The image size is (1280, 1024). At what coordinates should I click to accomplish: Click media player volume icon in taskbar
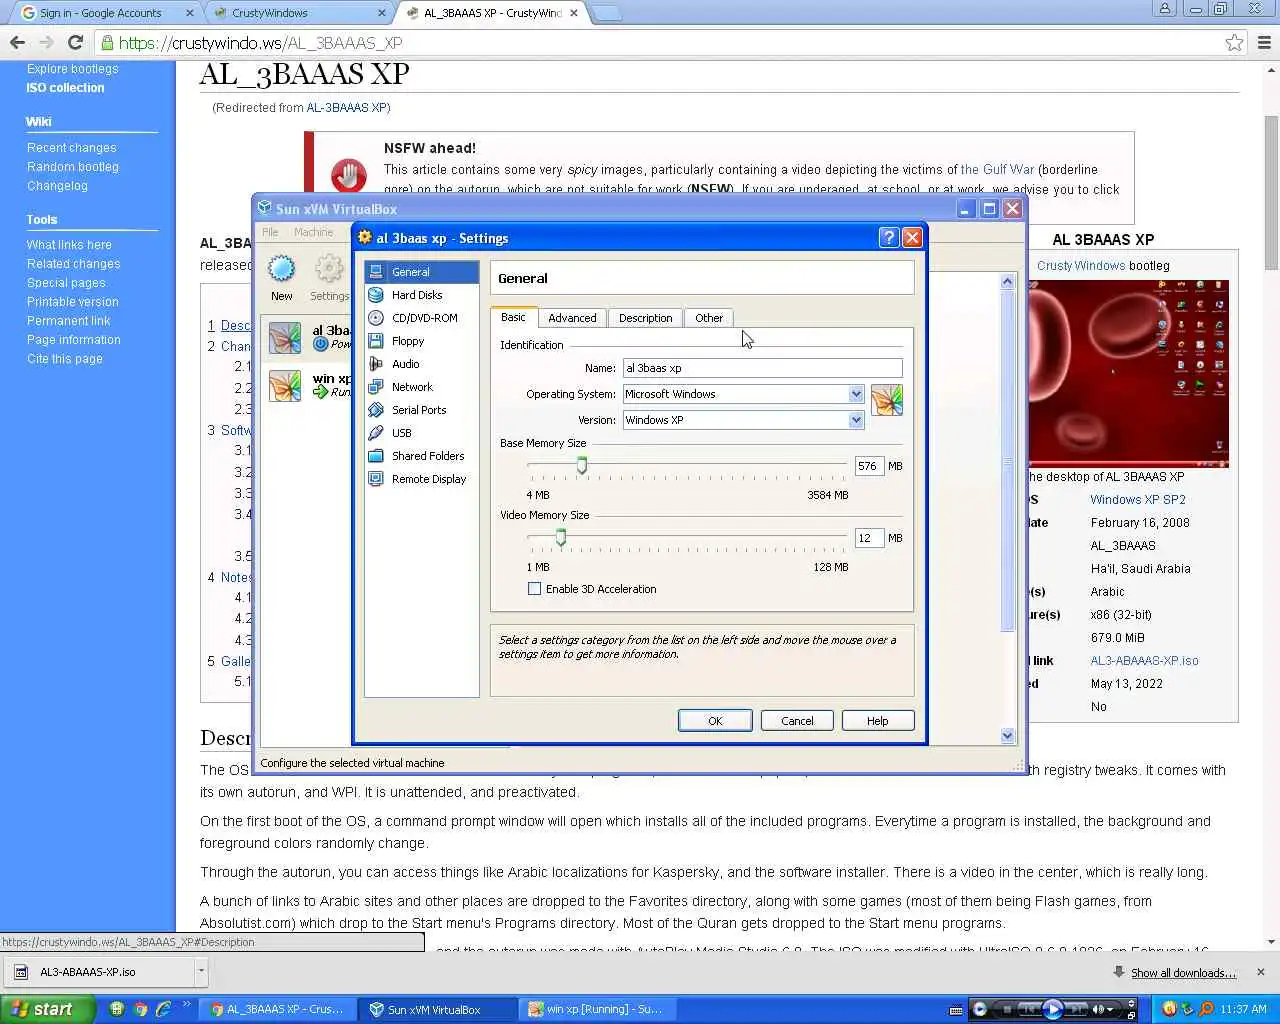click(x=1099, y=1009)
